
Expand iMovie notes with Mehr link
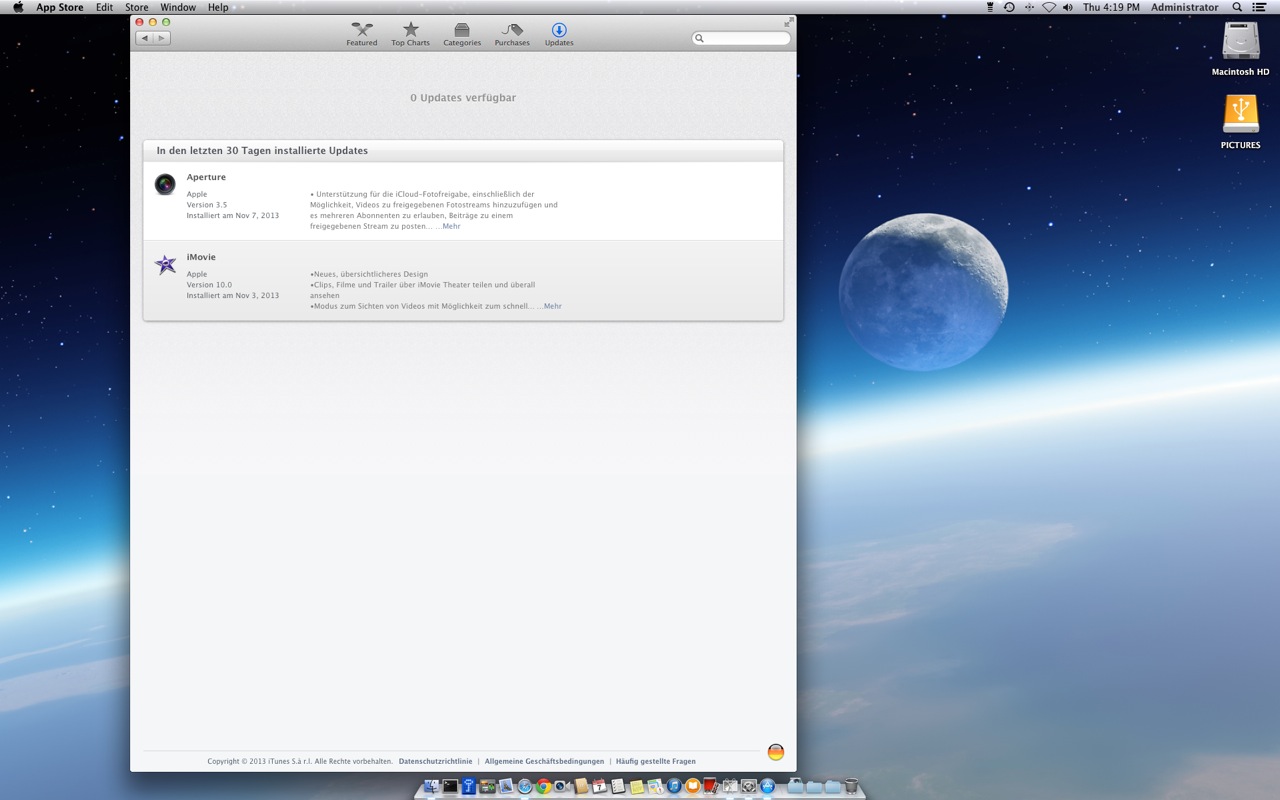[552, 306]
